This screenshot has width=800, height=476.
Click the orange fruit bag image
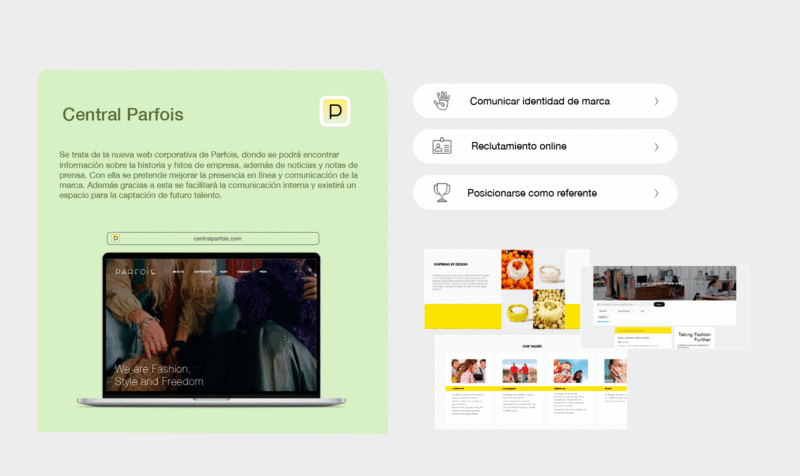point(517,269)
